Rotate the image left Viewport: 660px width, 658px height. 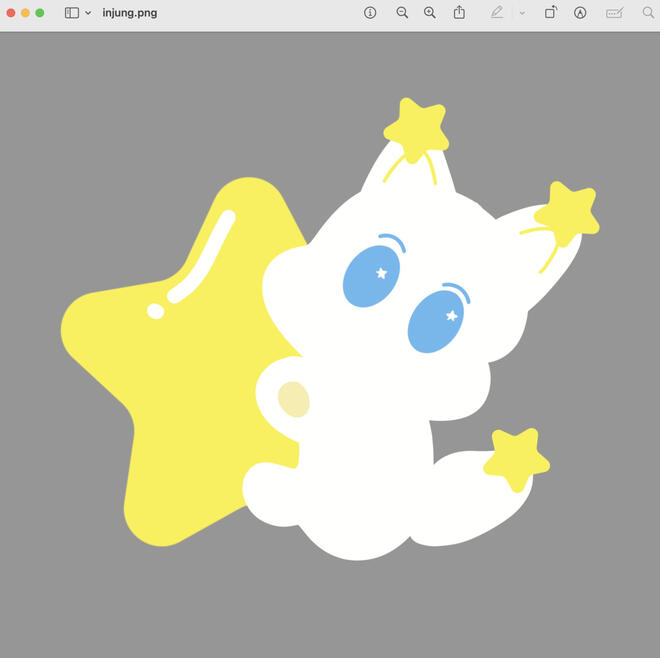click(551, 13)
